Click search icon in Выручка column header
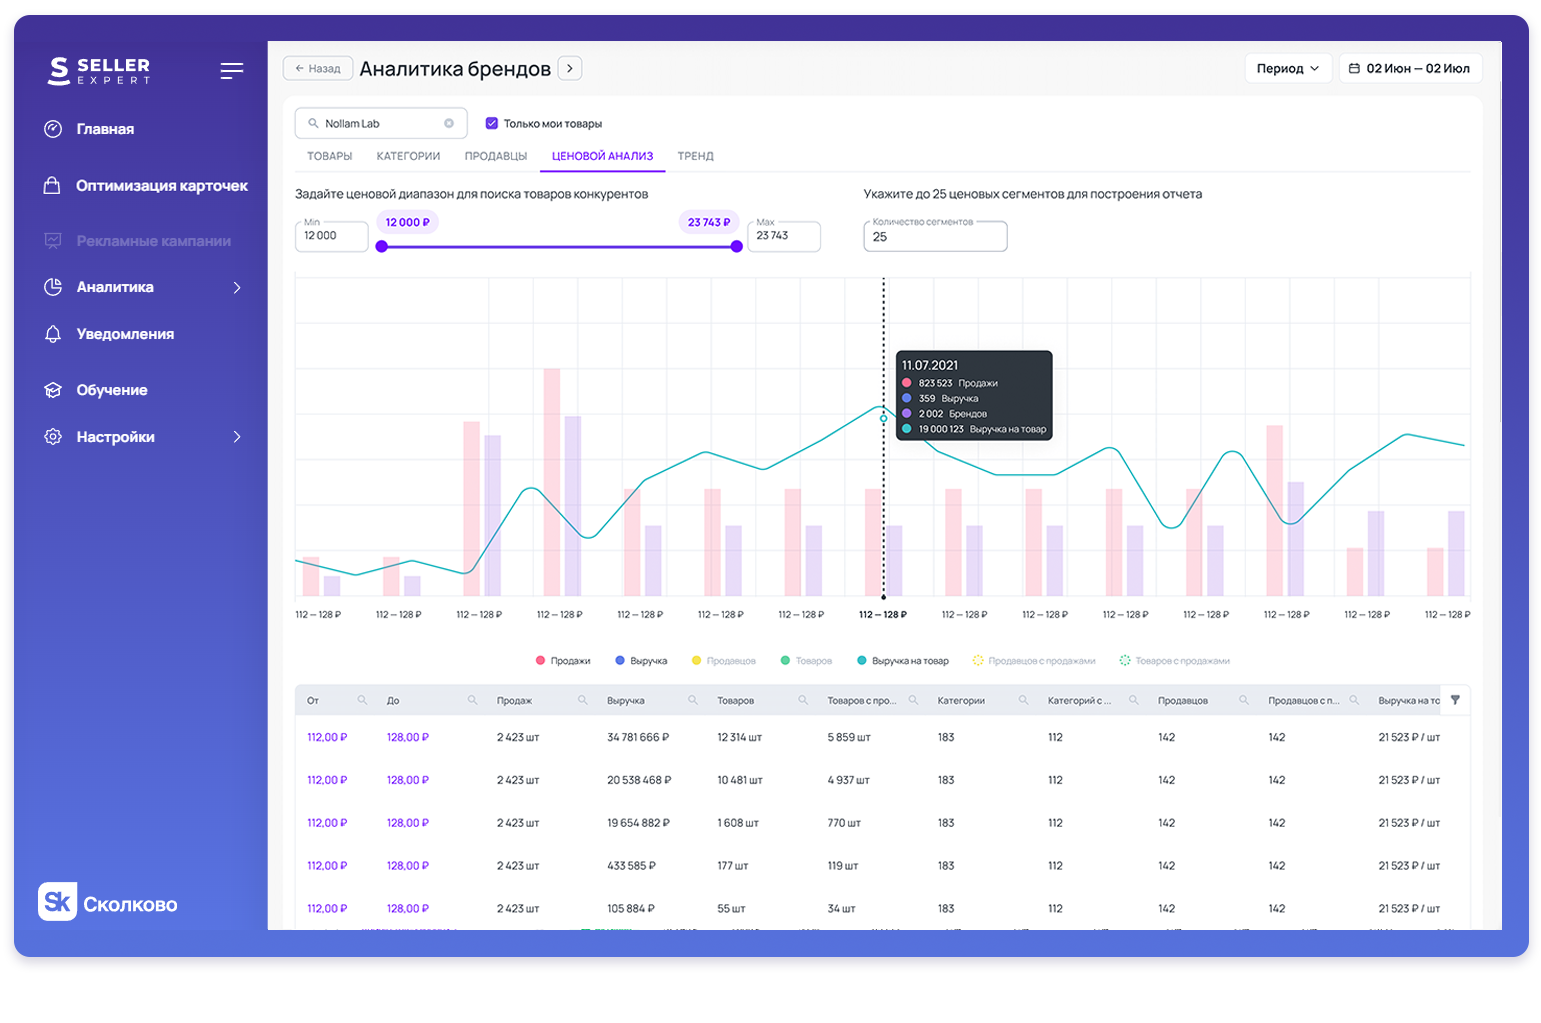Image resolution: width=1541 pixels, height=1023 pixels. click(693, 700)
